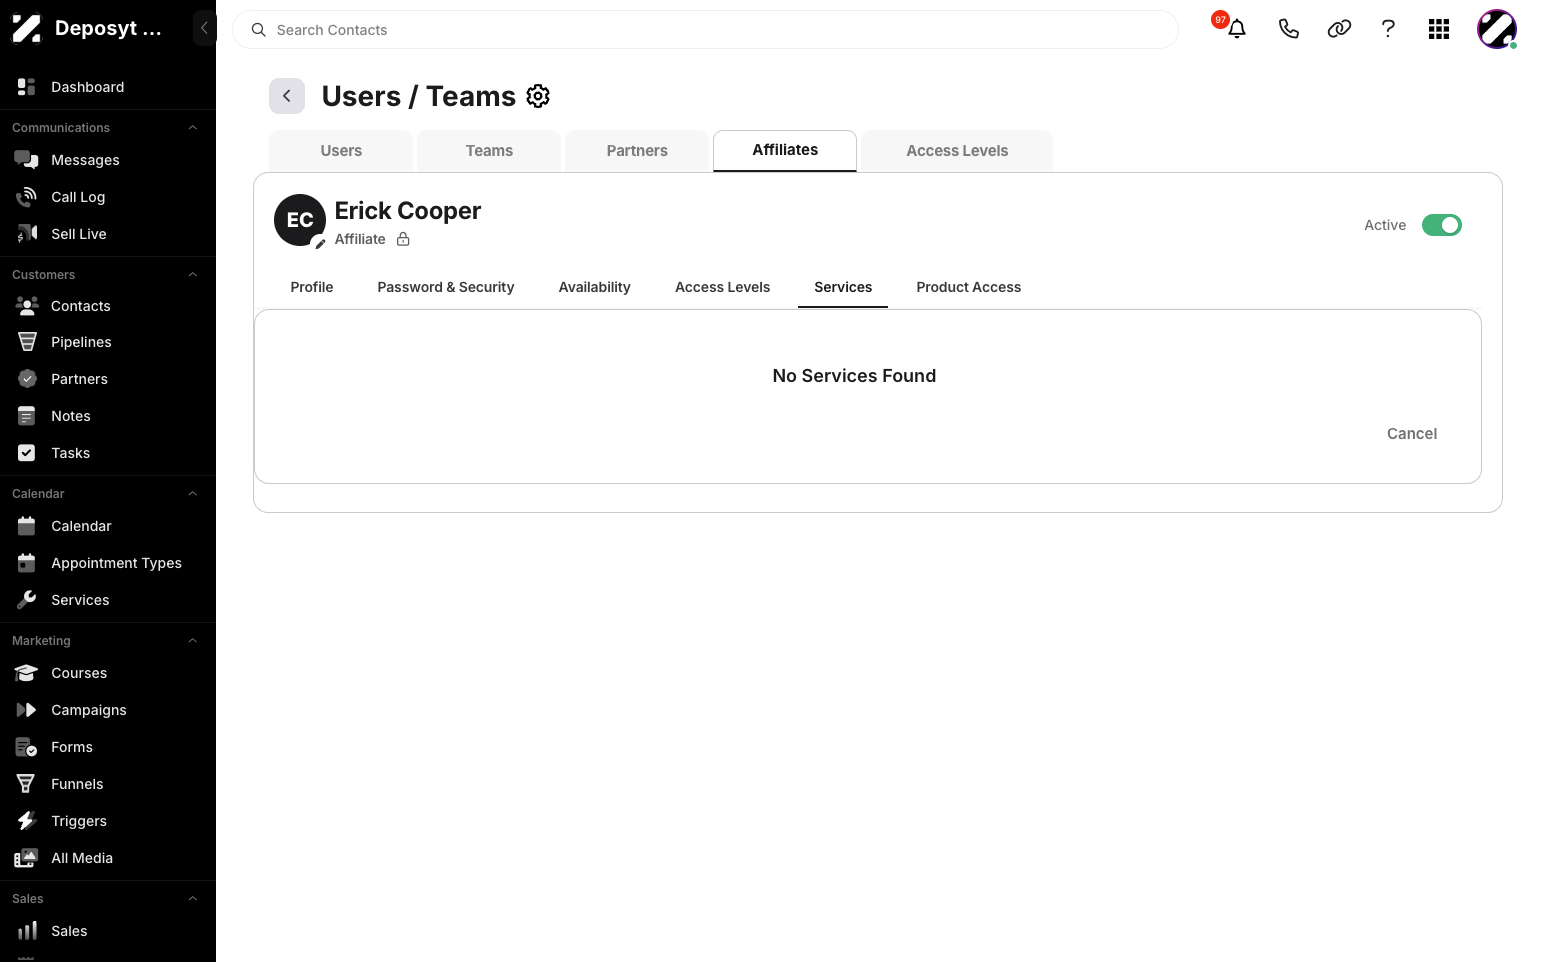
Task: Collapse the Marketing section
Action: click(x=193, y=641)
